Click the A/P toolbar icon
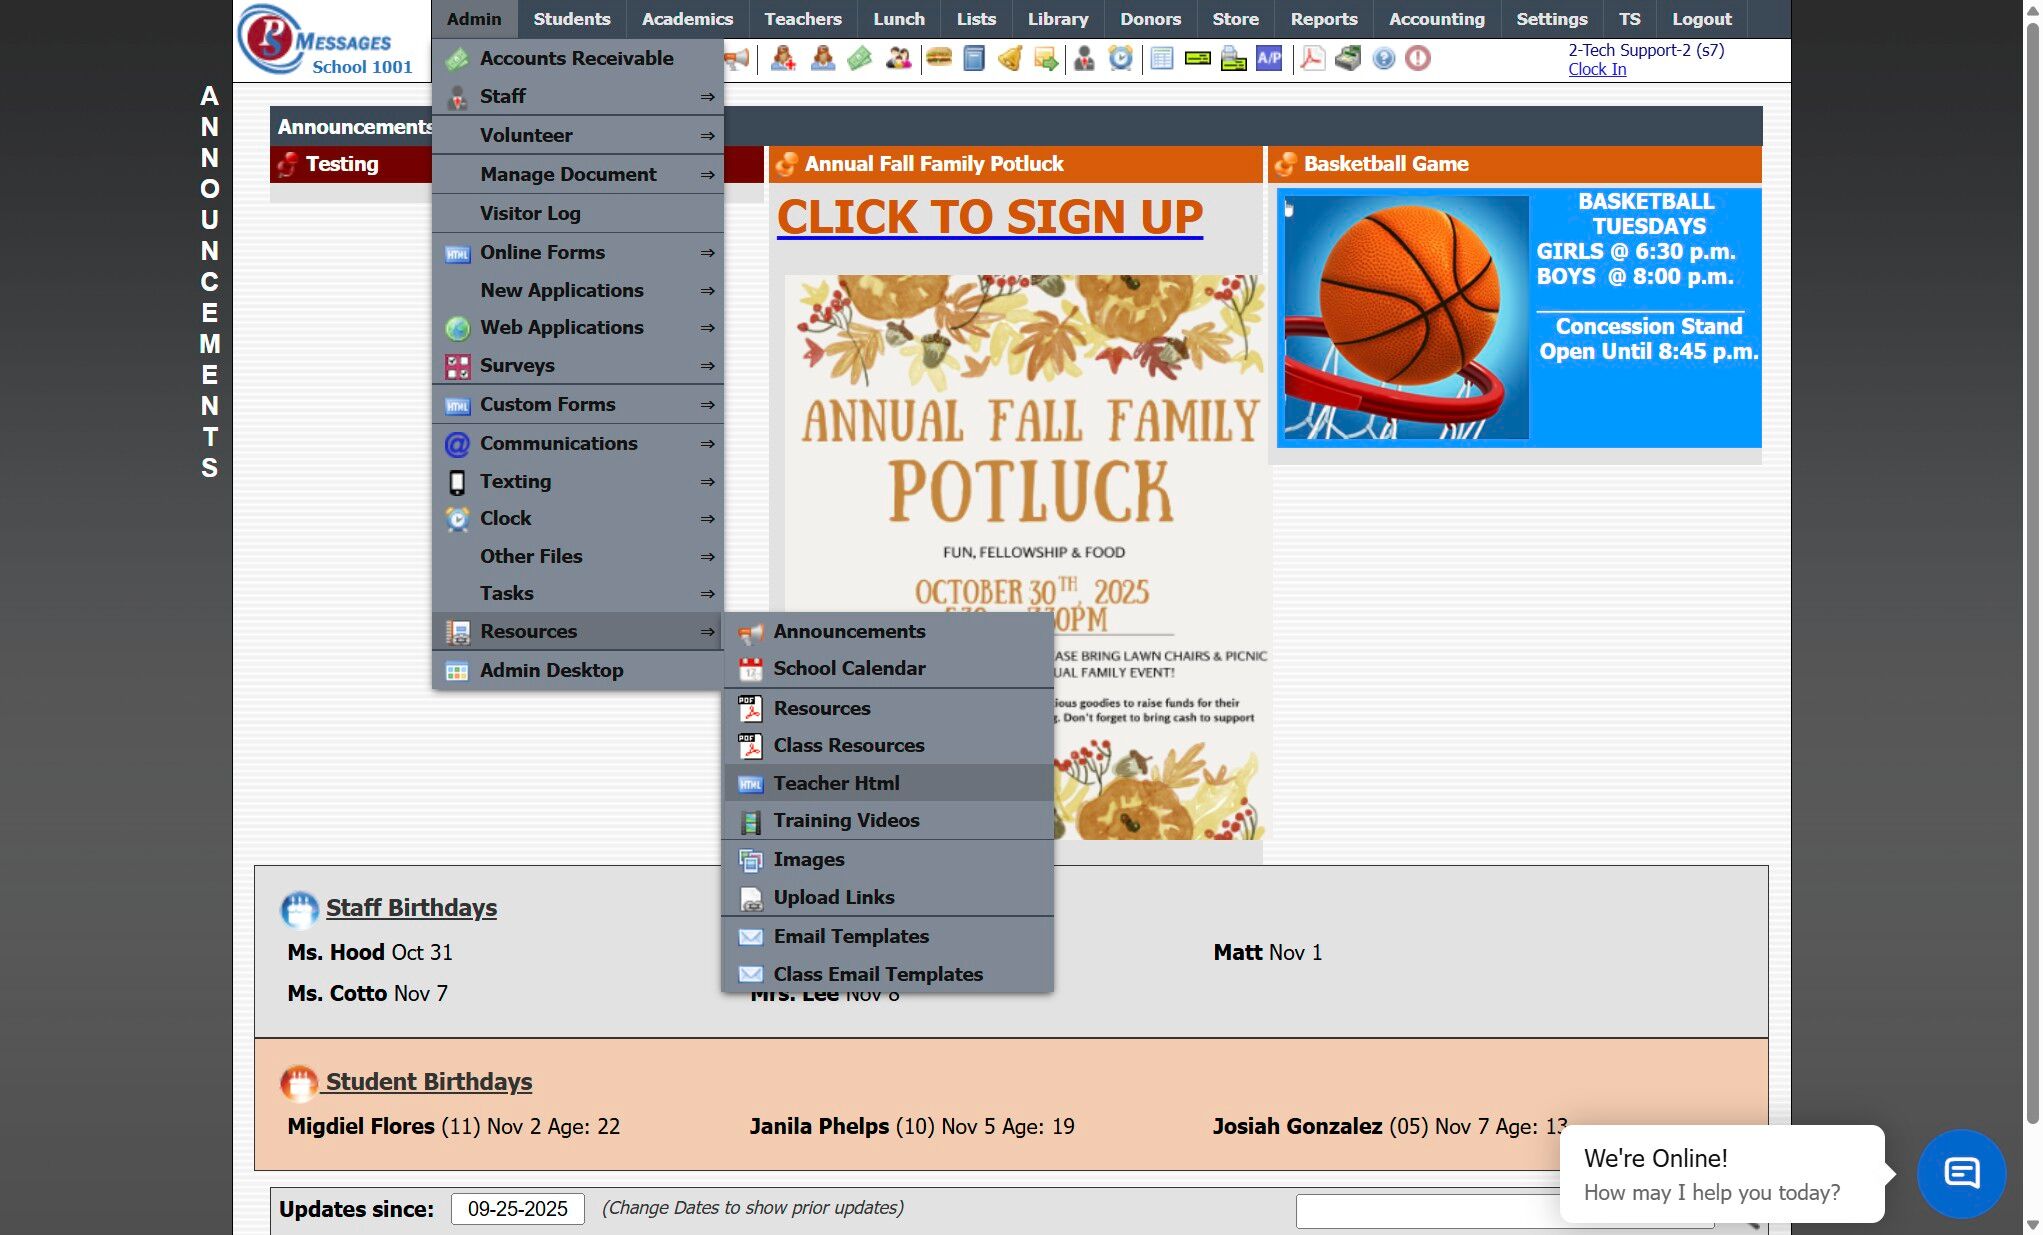This screenshot has height=1235, width=2043. point(1269,58)
